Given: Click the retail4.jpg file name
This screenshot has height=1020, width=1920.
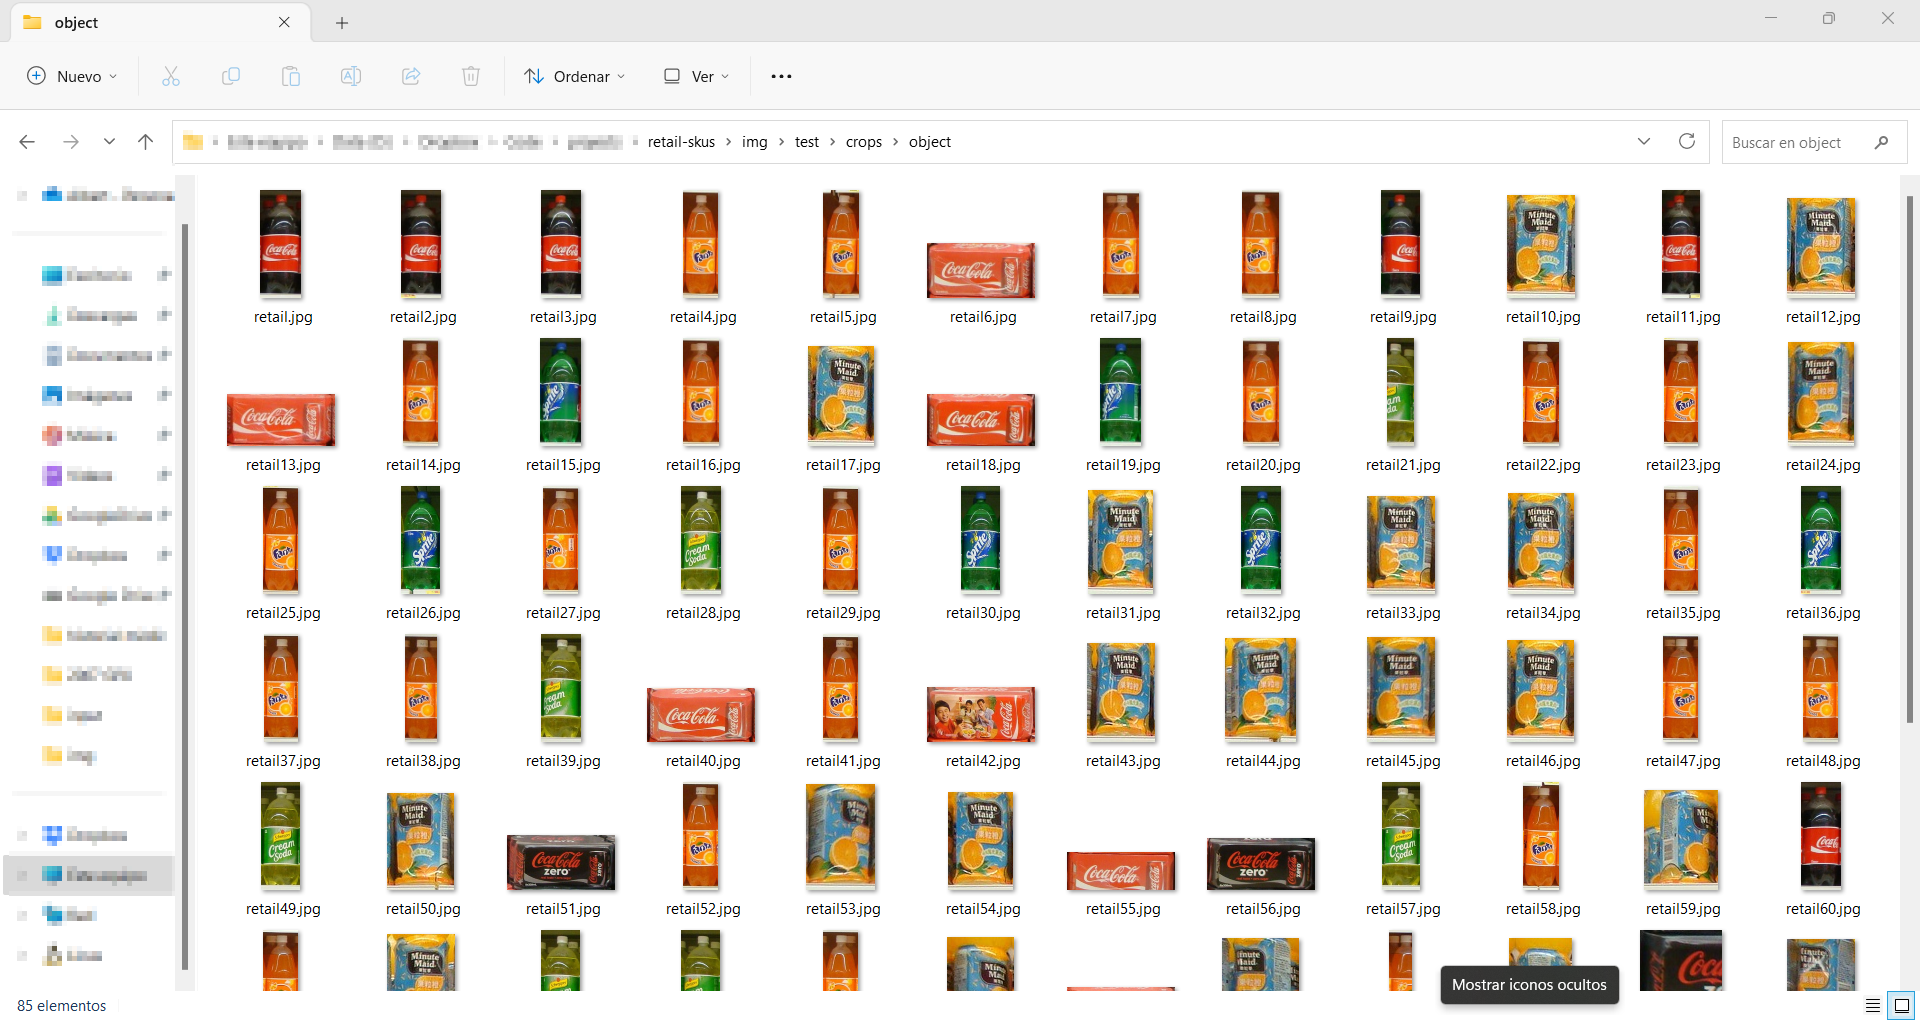Looking at the screenshot, I should coord(703,317).
